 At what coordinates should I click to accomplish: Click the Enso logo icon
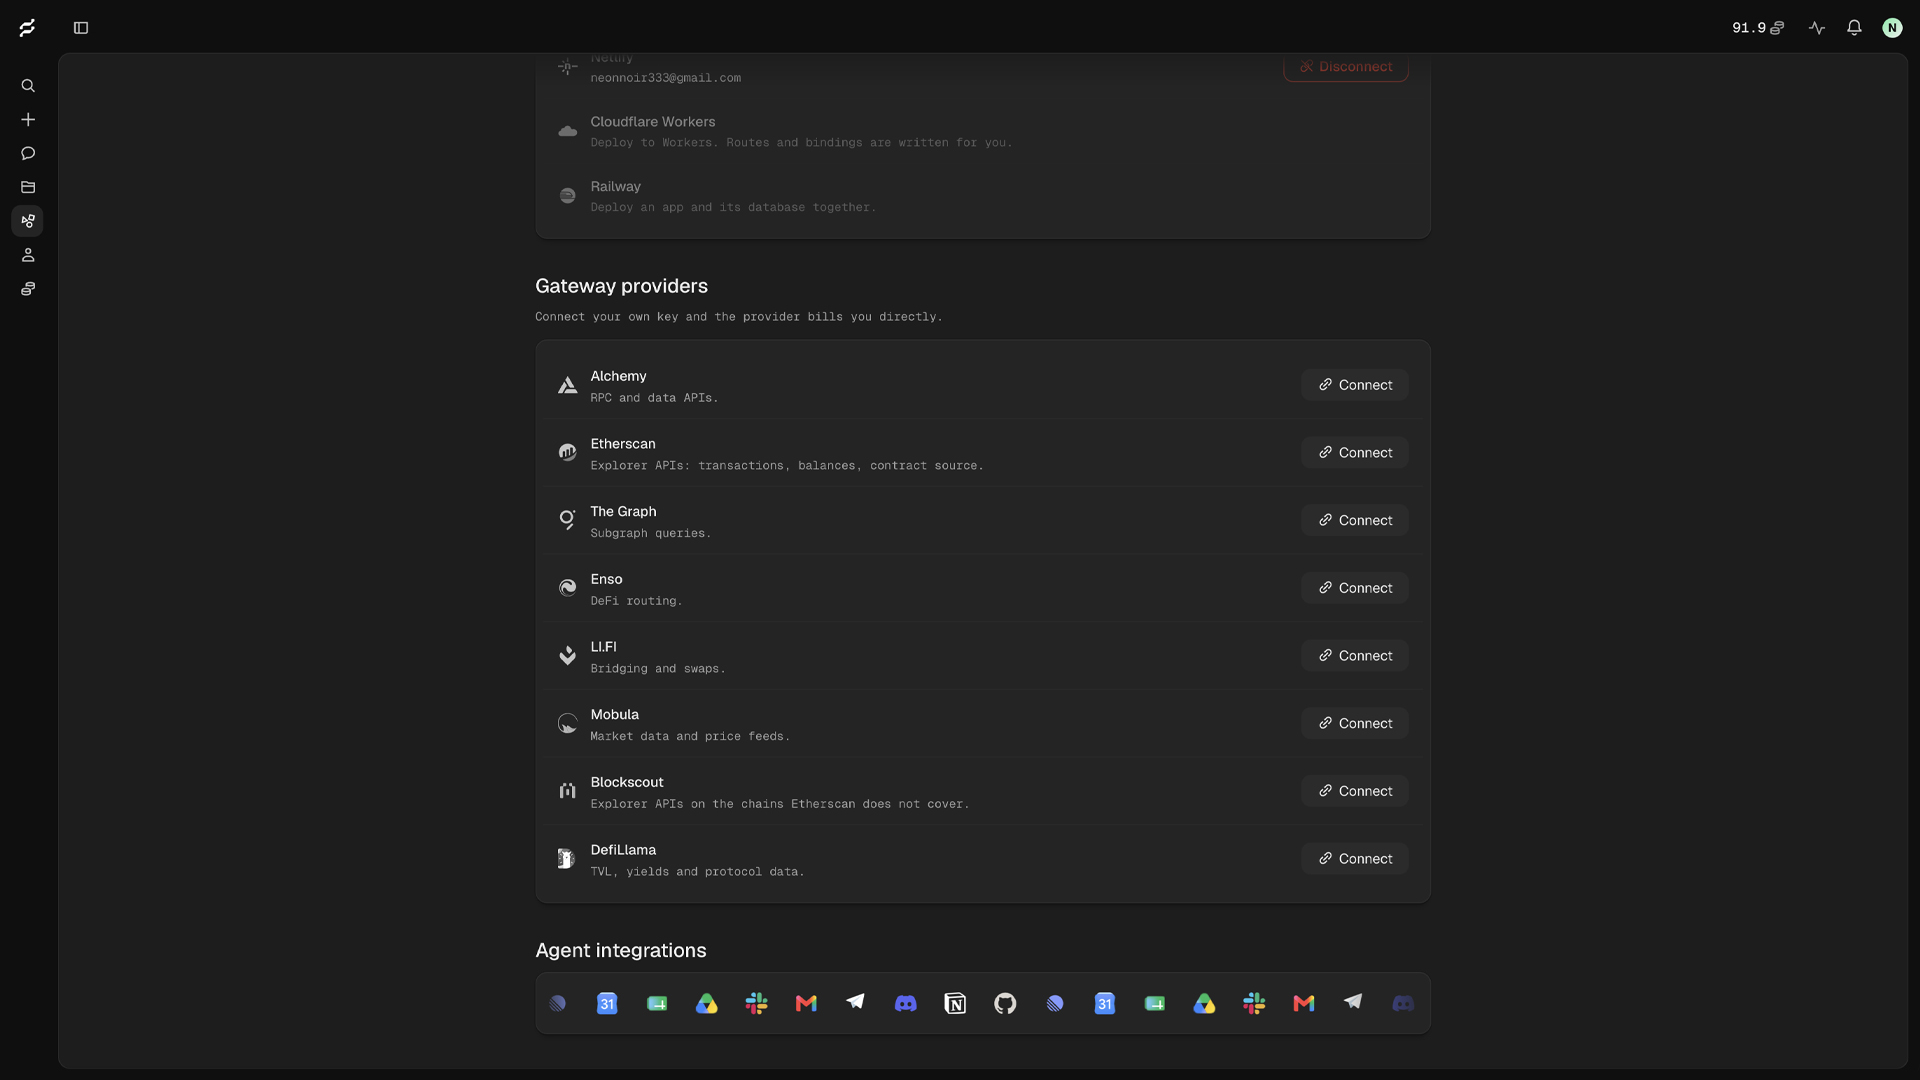tap(568, 588)
